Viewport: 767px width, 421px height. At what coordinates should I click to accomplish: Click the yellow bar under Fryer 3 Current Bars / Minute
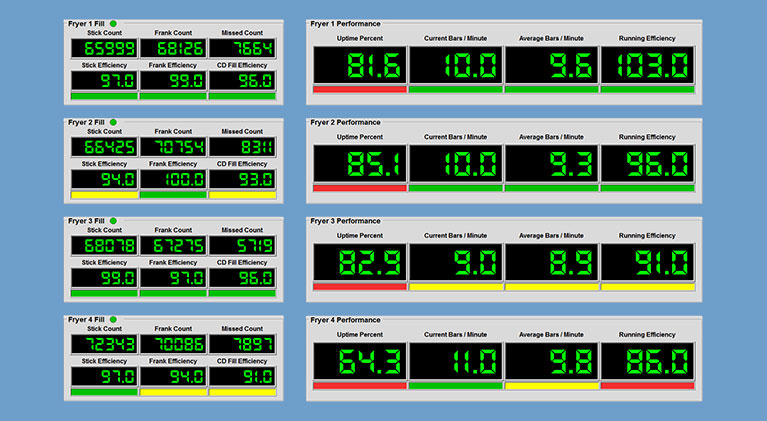[456, 286]
